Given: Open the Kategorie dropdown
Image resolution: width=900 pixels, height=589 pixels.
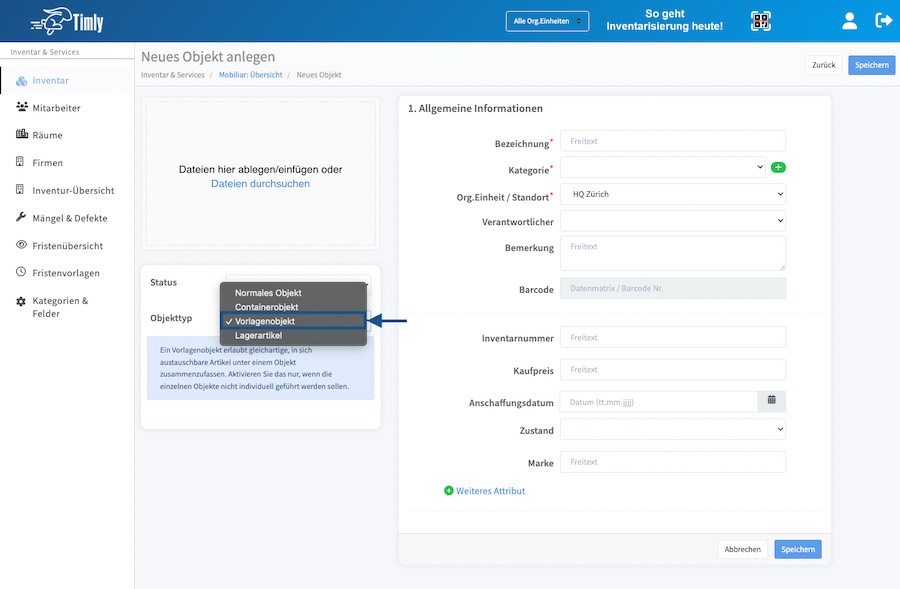Looking at the screenshot, I should (662, 167).
